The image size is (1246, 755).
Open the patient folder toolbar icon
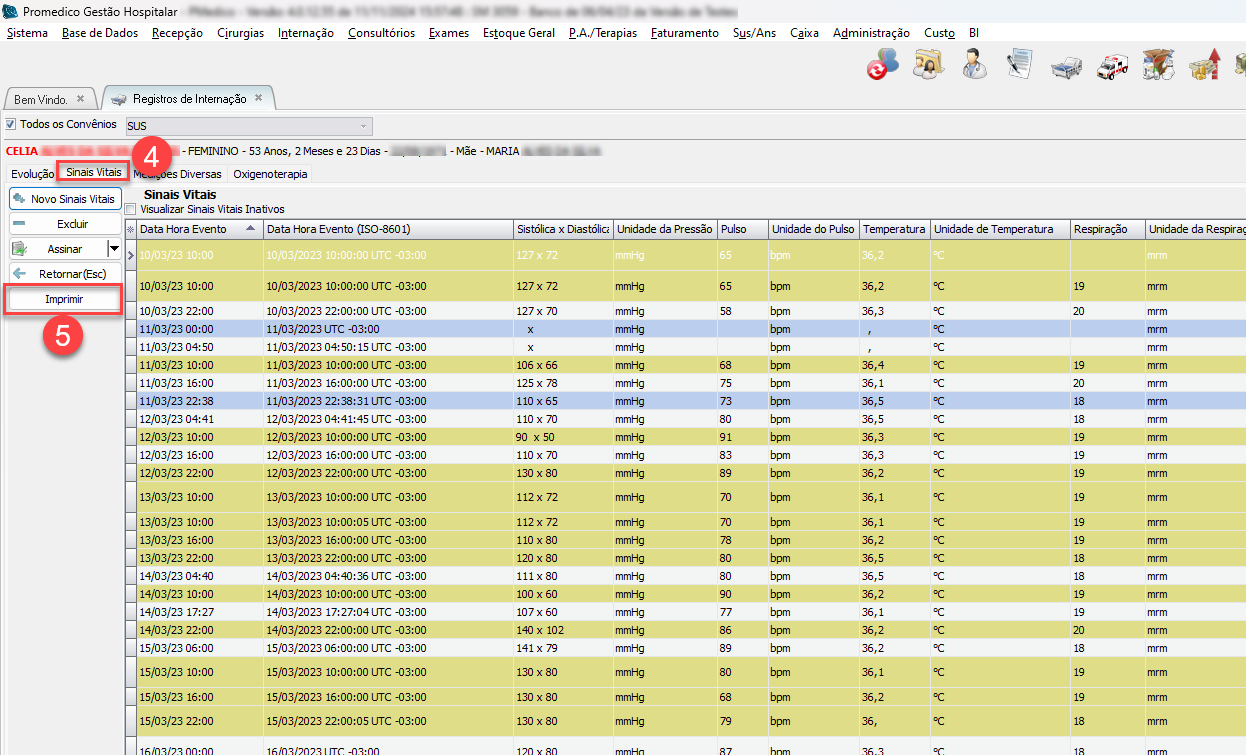point(929,65)
